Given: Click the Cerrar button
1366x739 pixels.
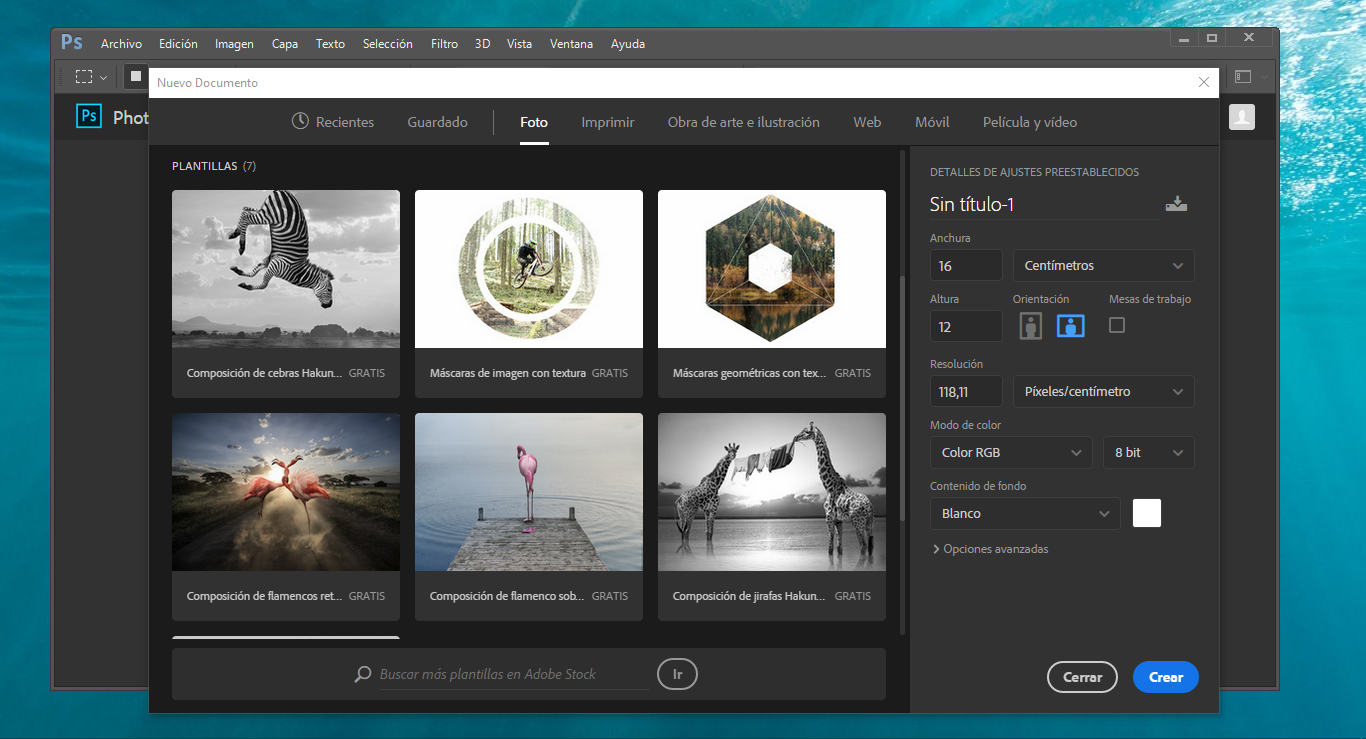Looking at the screenshot, I should point(1082,677).
